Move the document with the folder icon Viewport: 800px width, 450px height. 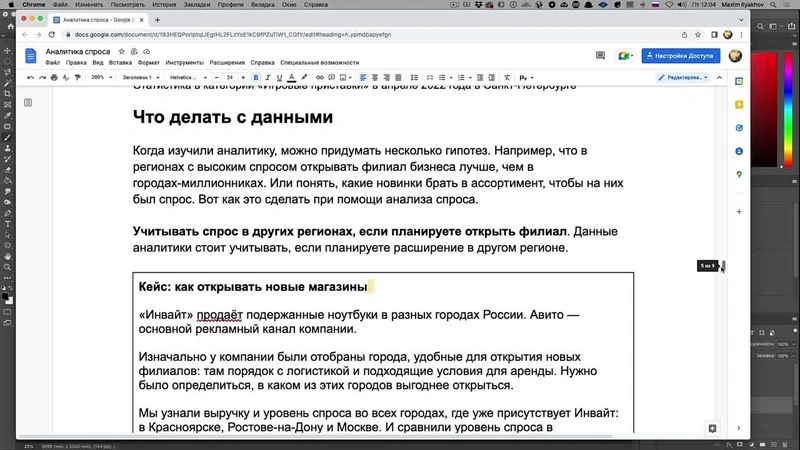[134, 52]
